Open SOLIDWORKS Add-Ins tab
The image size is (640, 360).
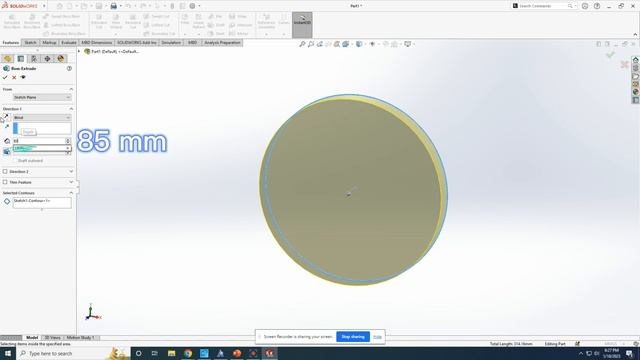click(136, 43)
